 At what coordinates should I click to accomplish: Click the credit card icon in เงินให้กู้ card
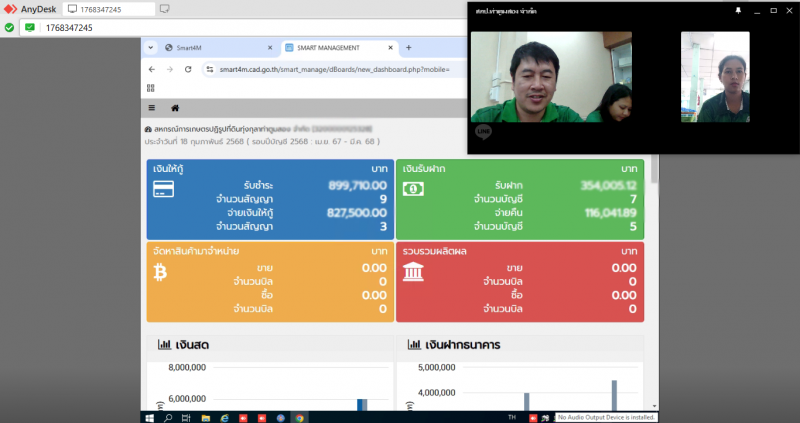163,189
